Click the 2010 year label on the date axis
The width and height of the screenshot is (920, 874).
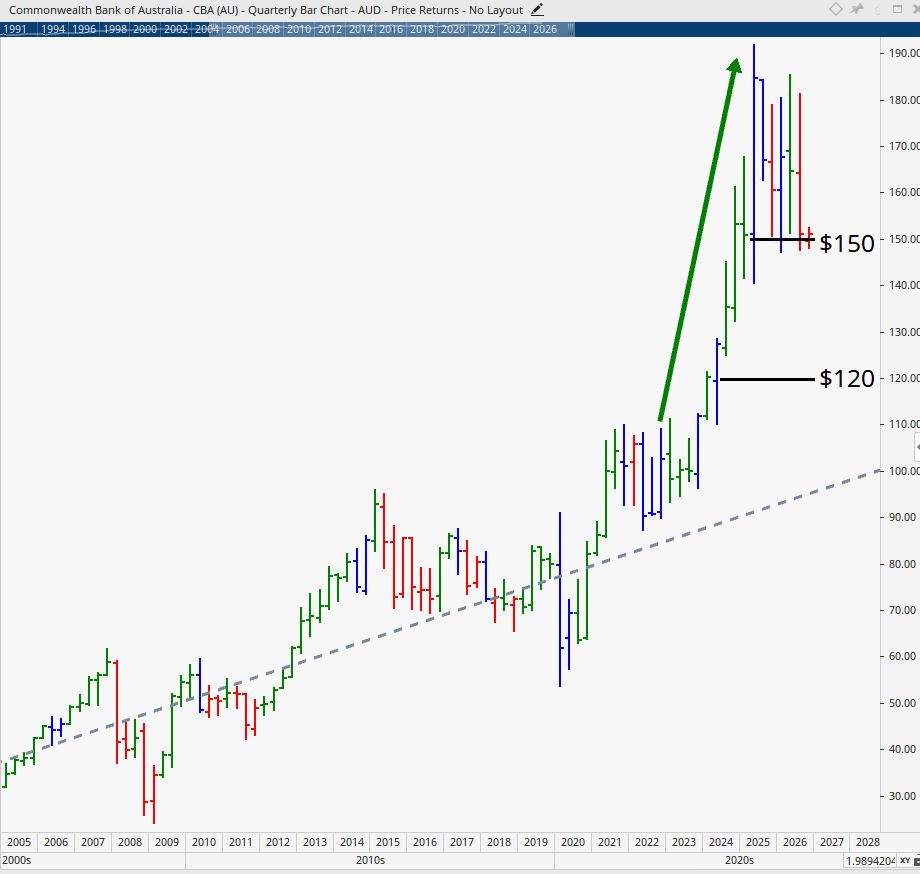click(x=204, y=842)
